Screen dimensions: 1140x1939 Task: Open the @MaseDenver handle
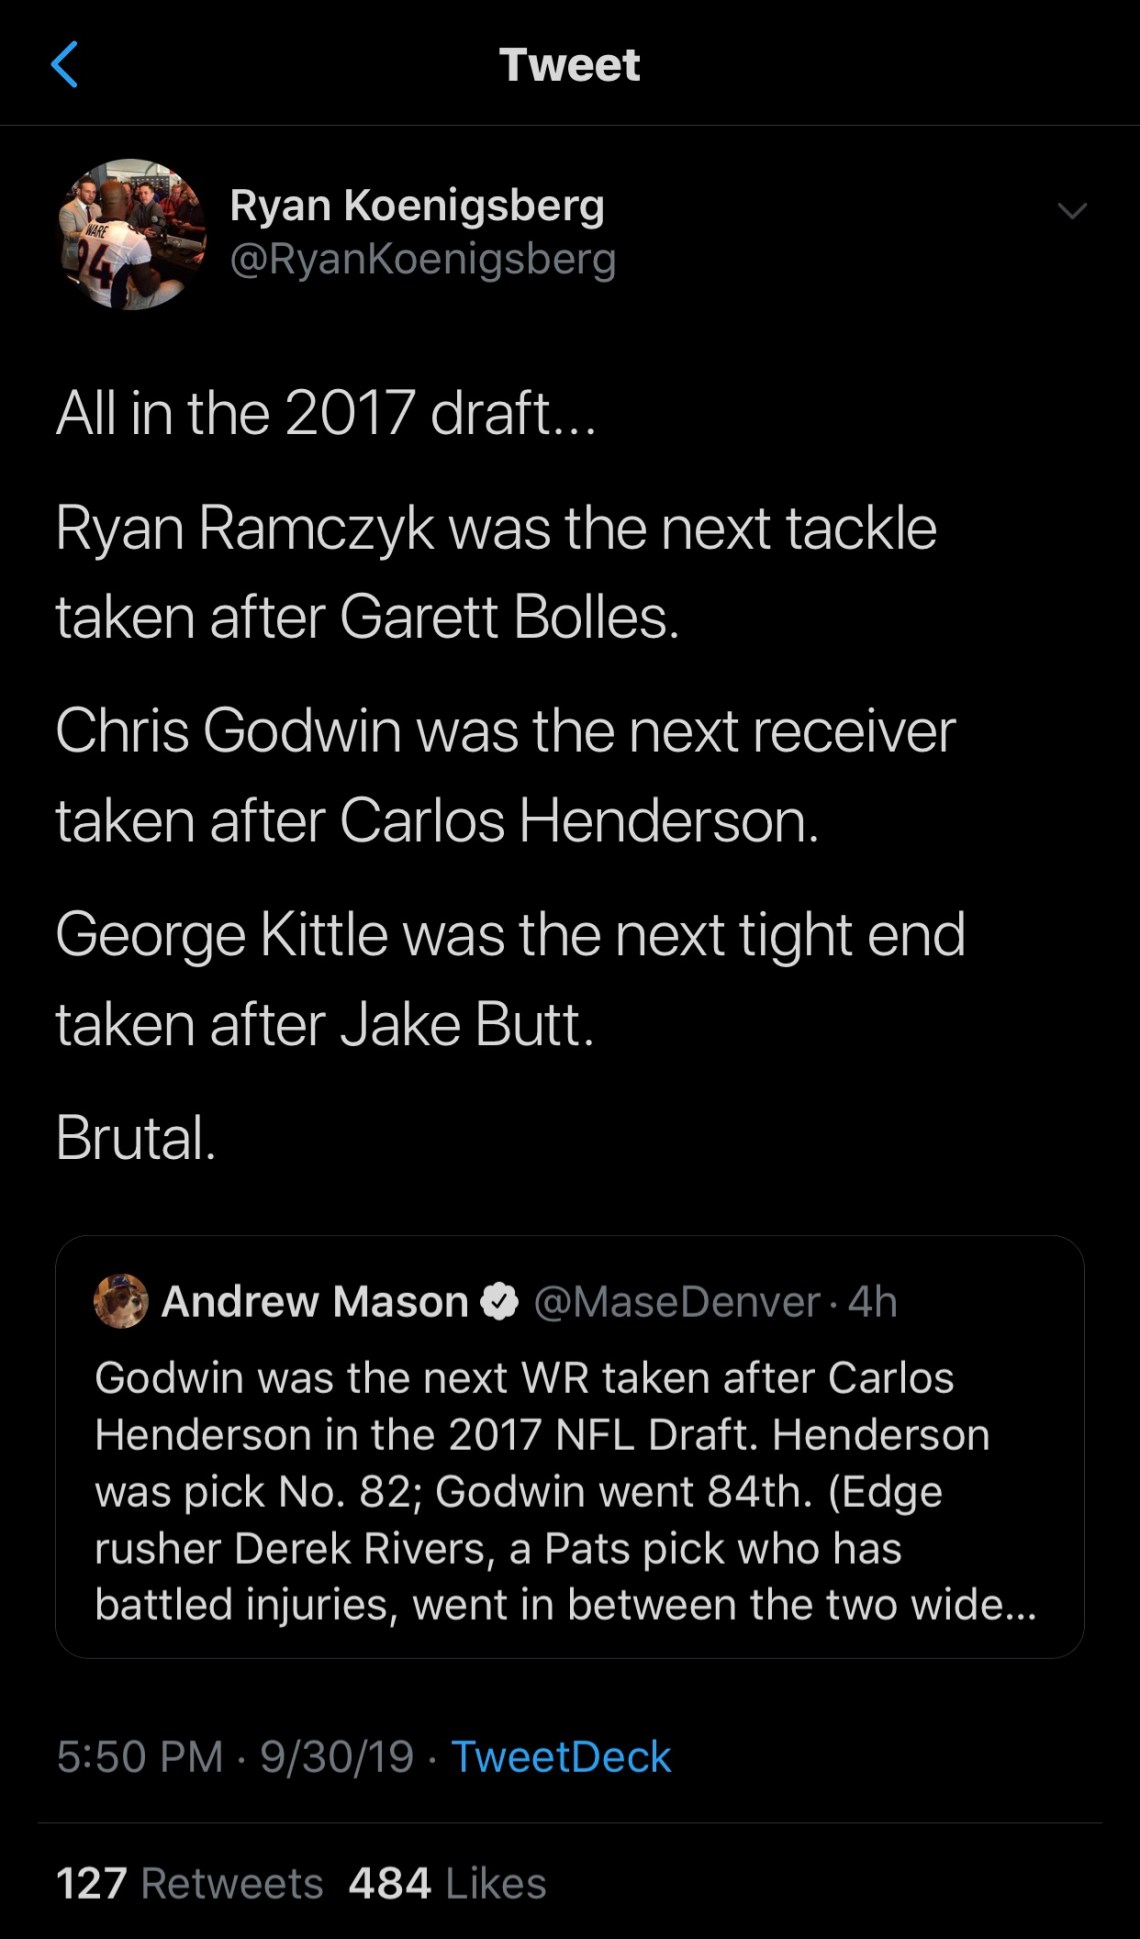(677, 1301)
